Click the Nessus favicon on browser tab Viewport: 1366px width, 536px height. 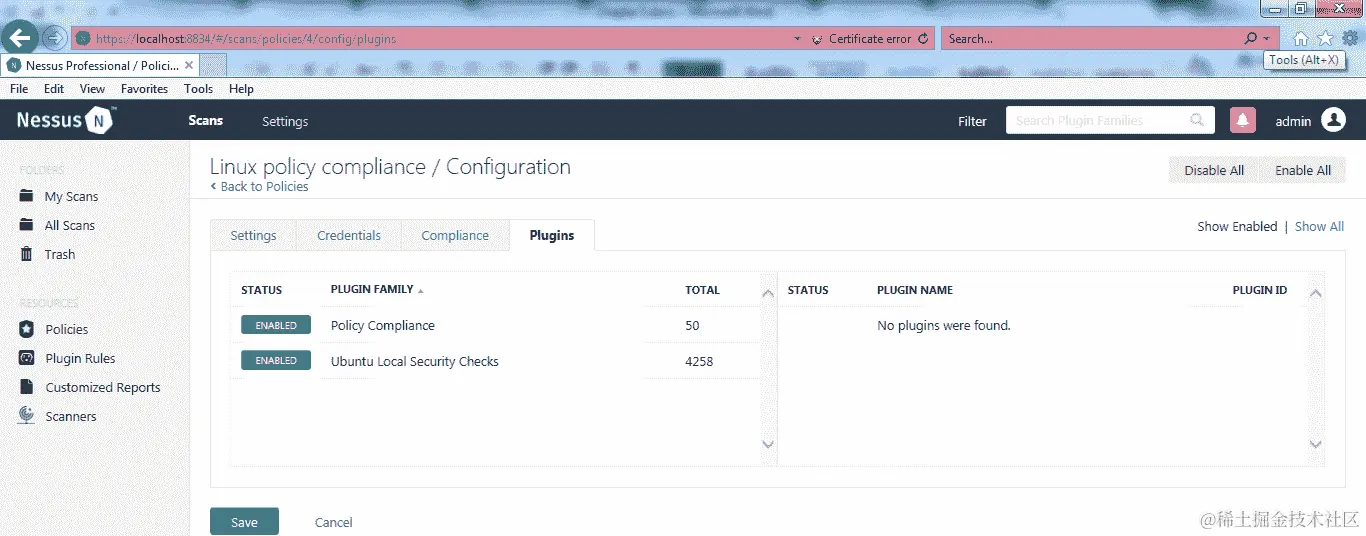pos(15,65)
